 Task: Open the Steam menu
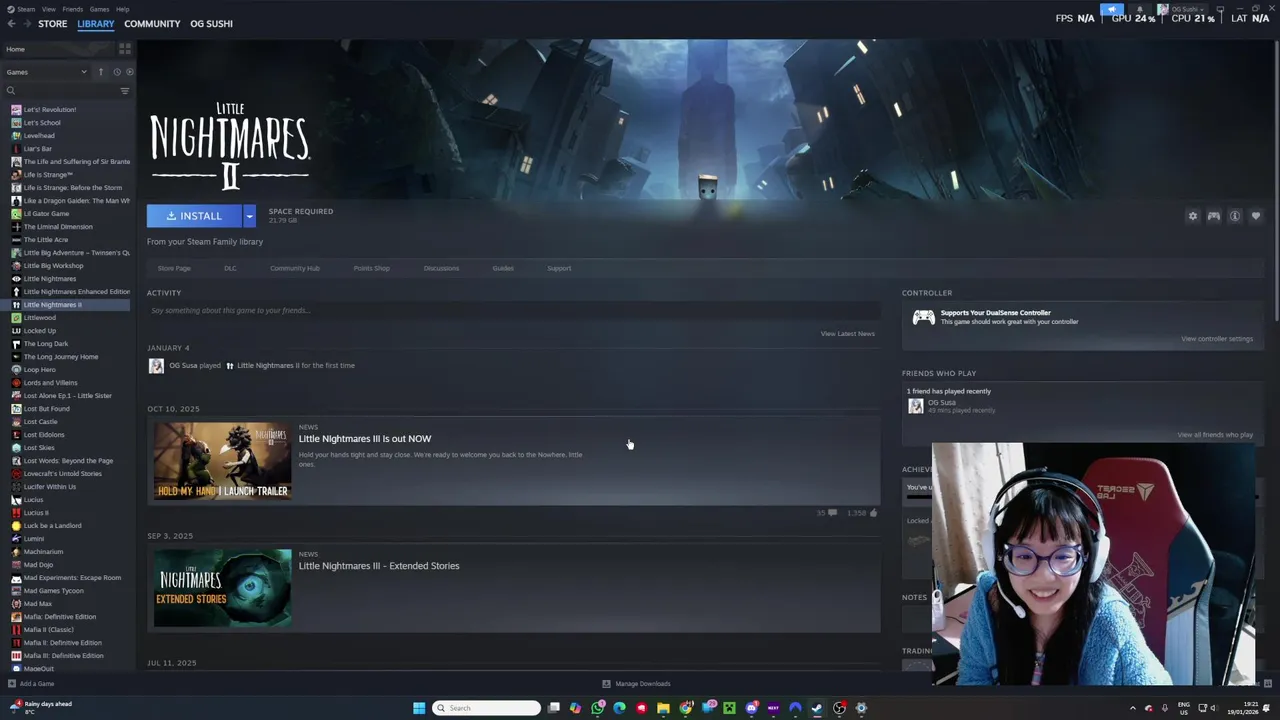pos(25,9)
